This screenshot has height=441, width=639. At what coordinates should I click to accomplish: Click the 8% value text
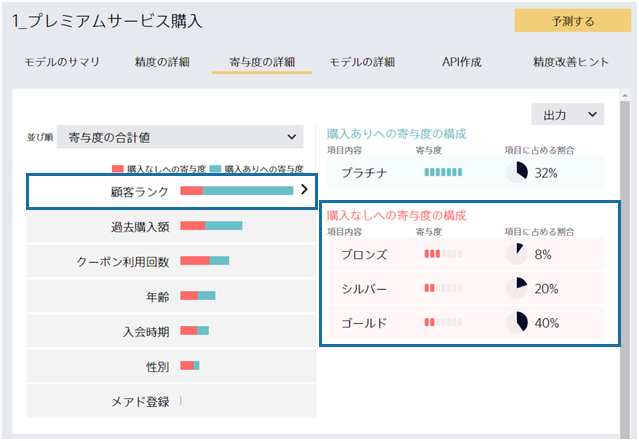[x=543, y=254]
